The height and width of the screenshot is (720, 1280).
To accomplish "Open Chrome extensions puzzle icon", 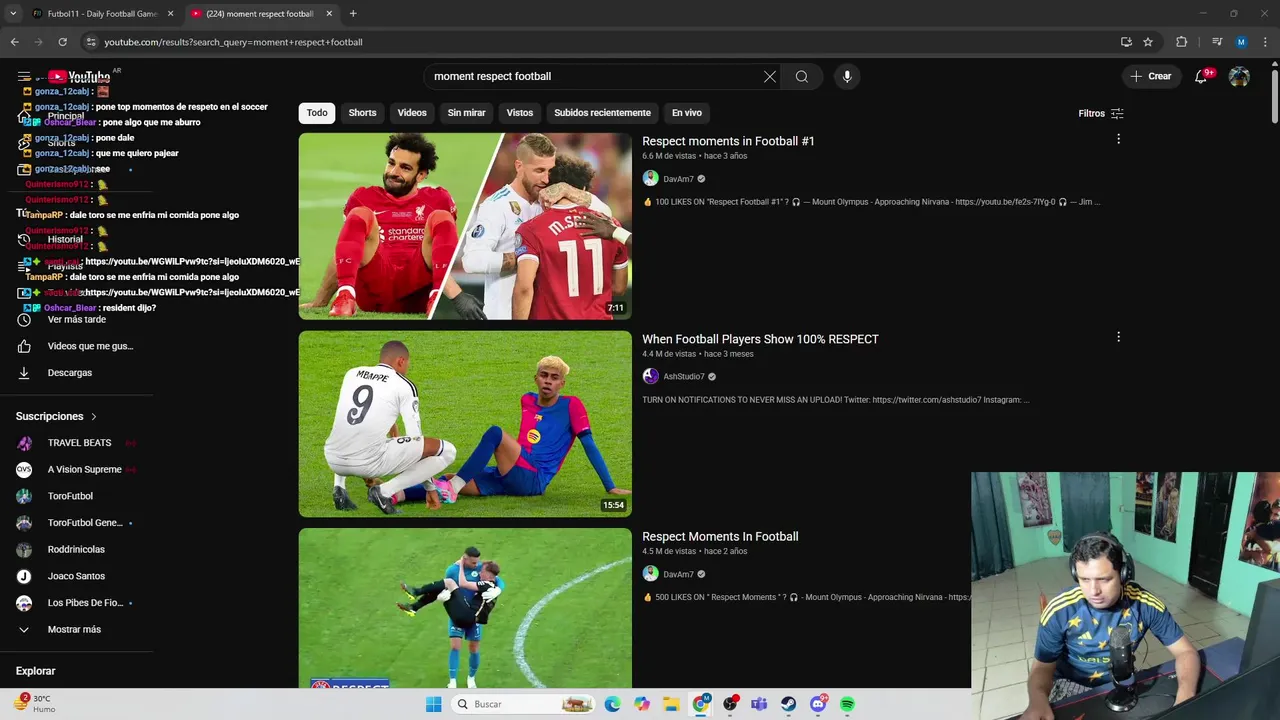I will pos(1182,42).
